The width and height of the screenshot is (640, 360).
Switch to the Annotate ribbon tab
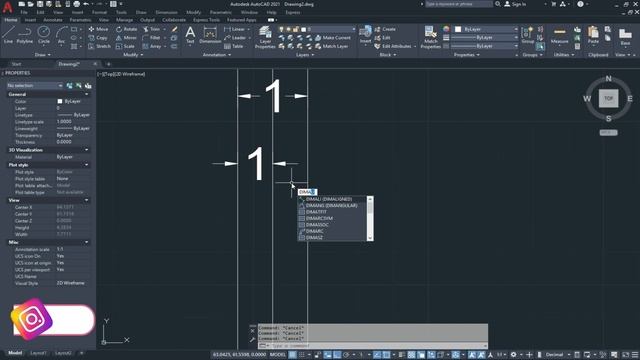click(x=53, y=20)
